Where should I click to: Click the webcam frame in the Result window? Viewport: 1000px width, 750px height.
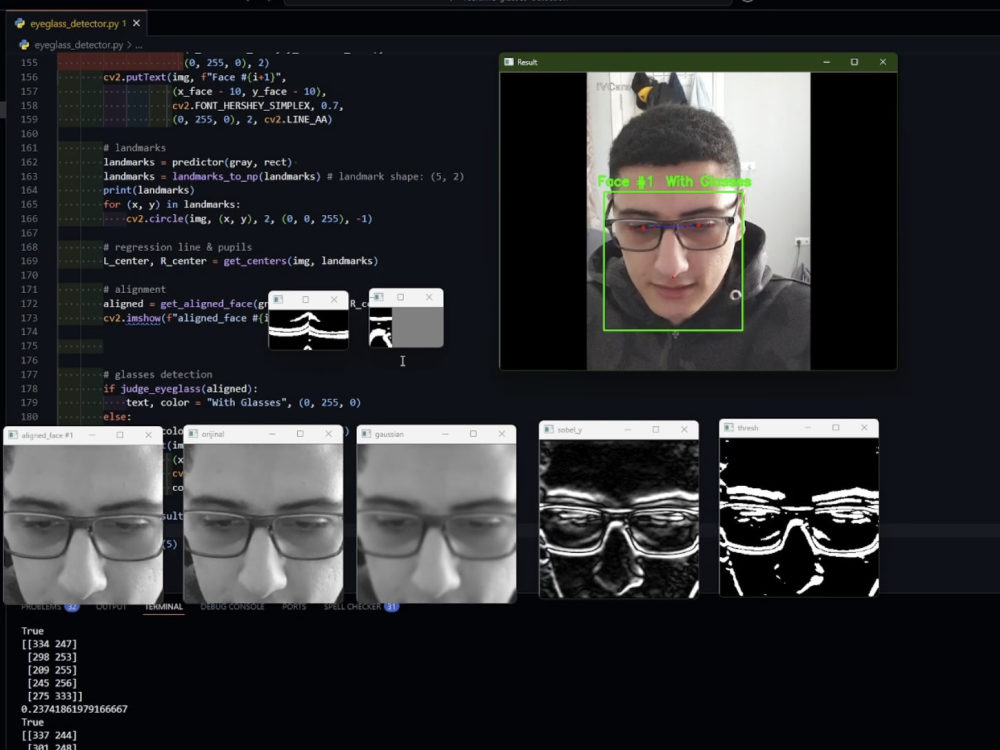pos(698,221)
